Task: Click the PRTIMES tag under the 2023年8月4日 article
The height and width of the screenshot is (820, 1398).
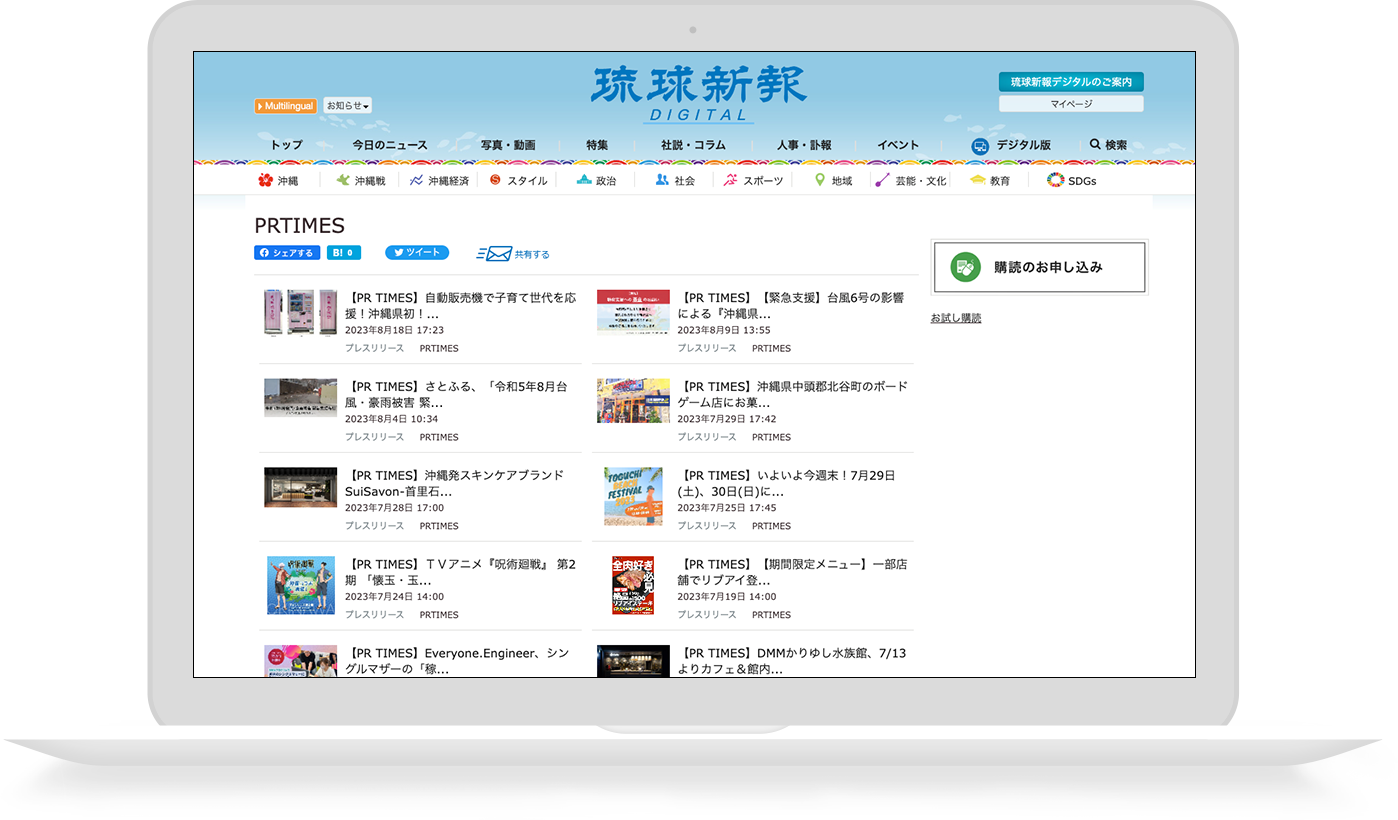Action: tap(439, 437)
